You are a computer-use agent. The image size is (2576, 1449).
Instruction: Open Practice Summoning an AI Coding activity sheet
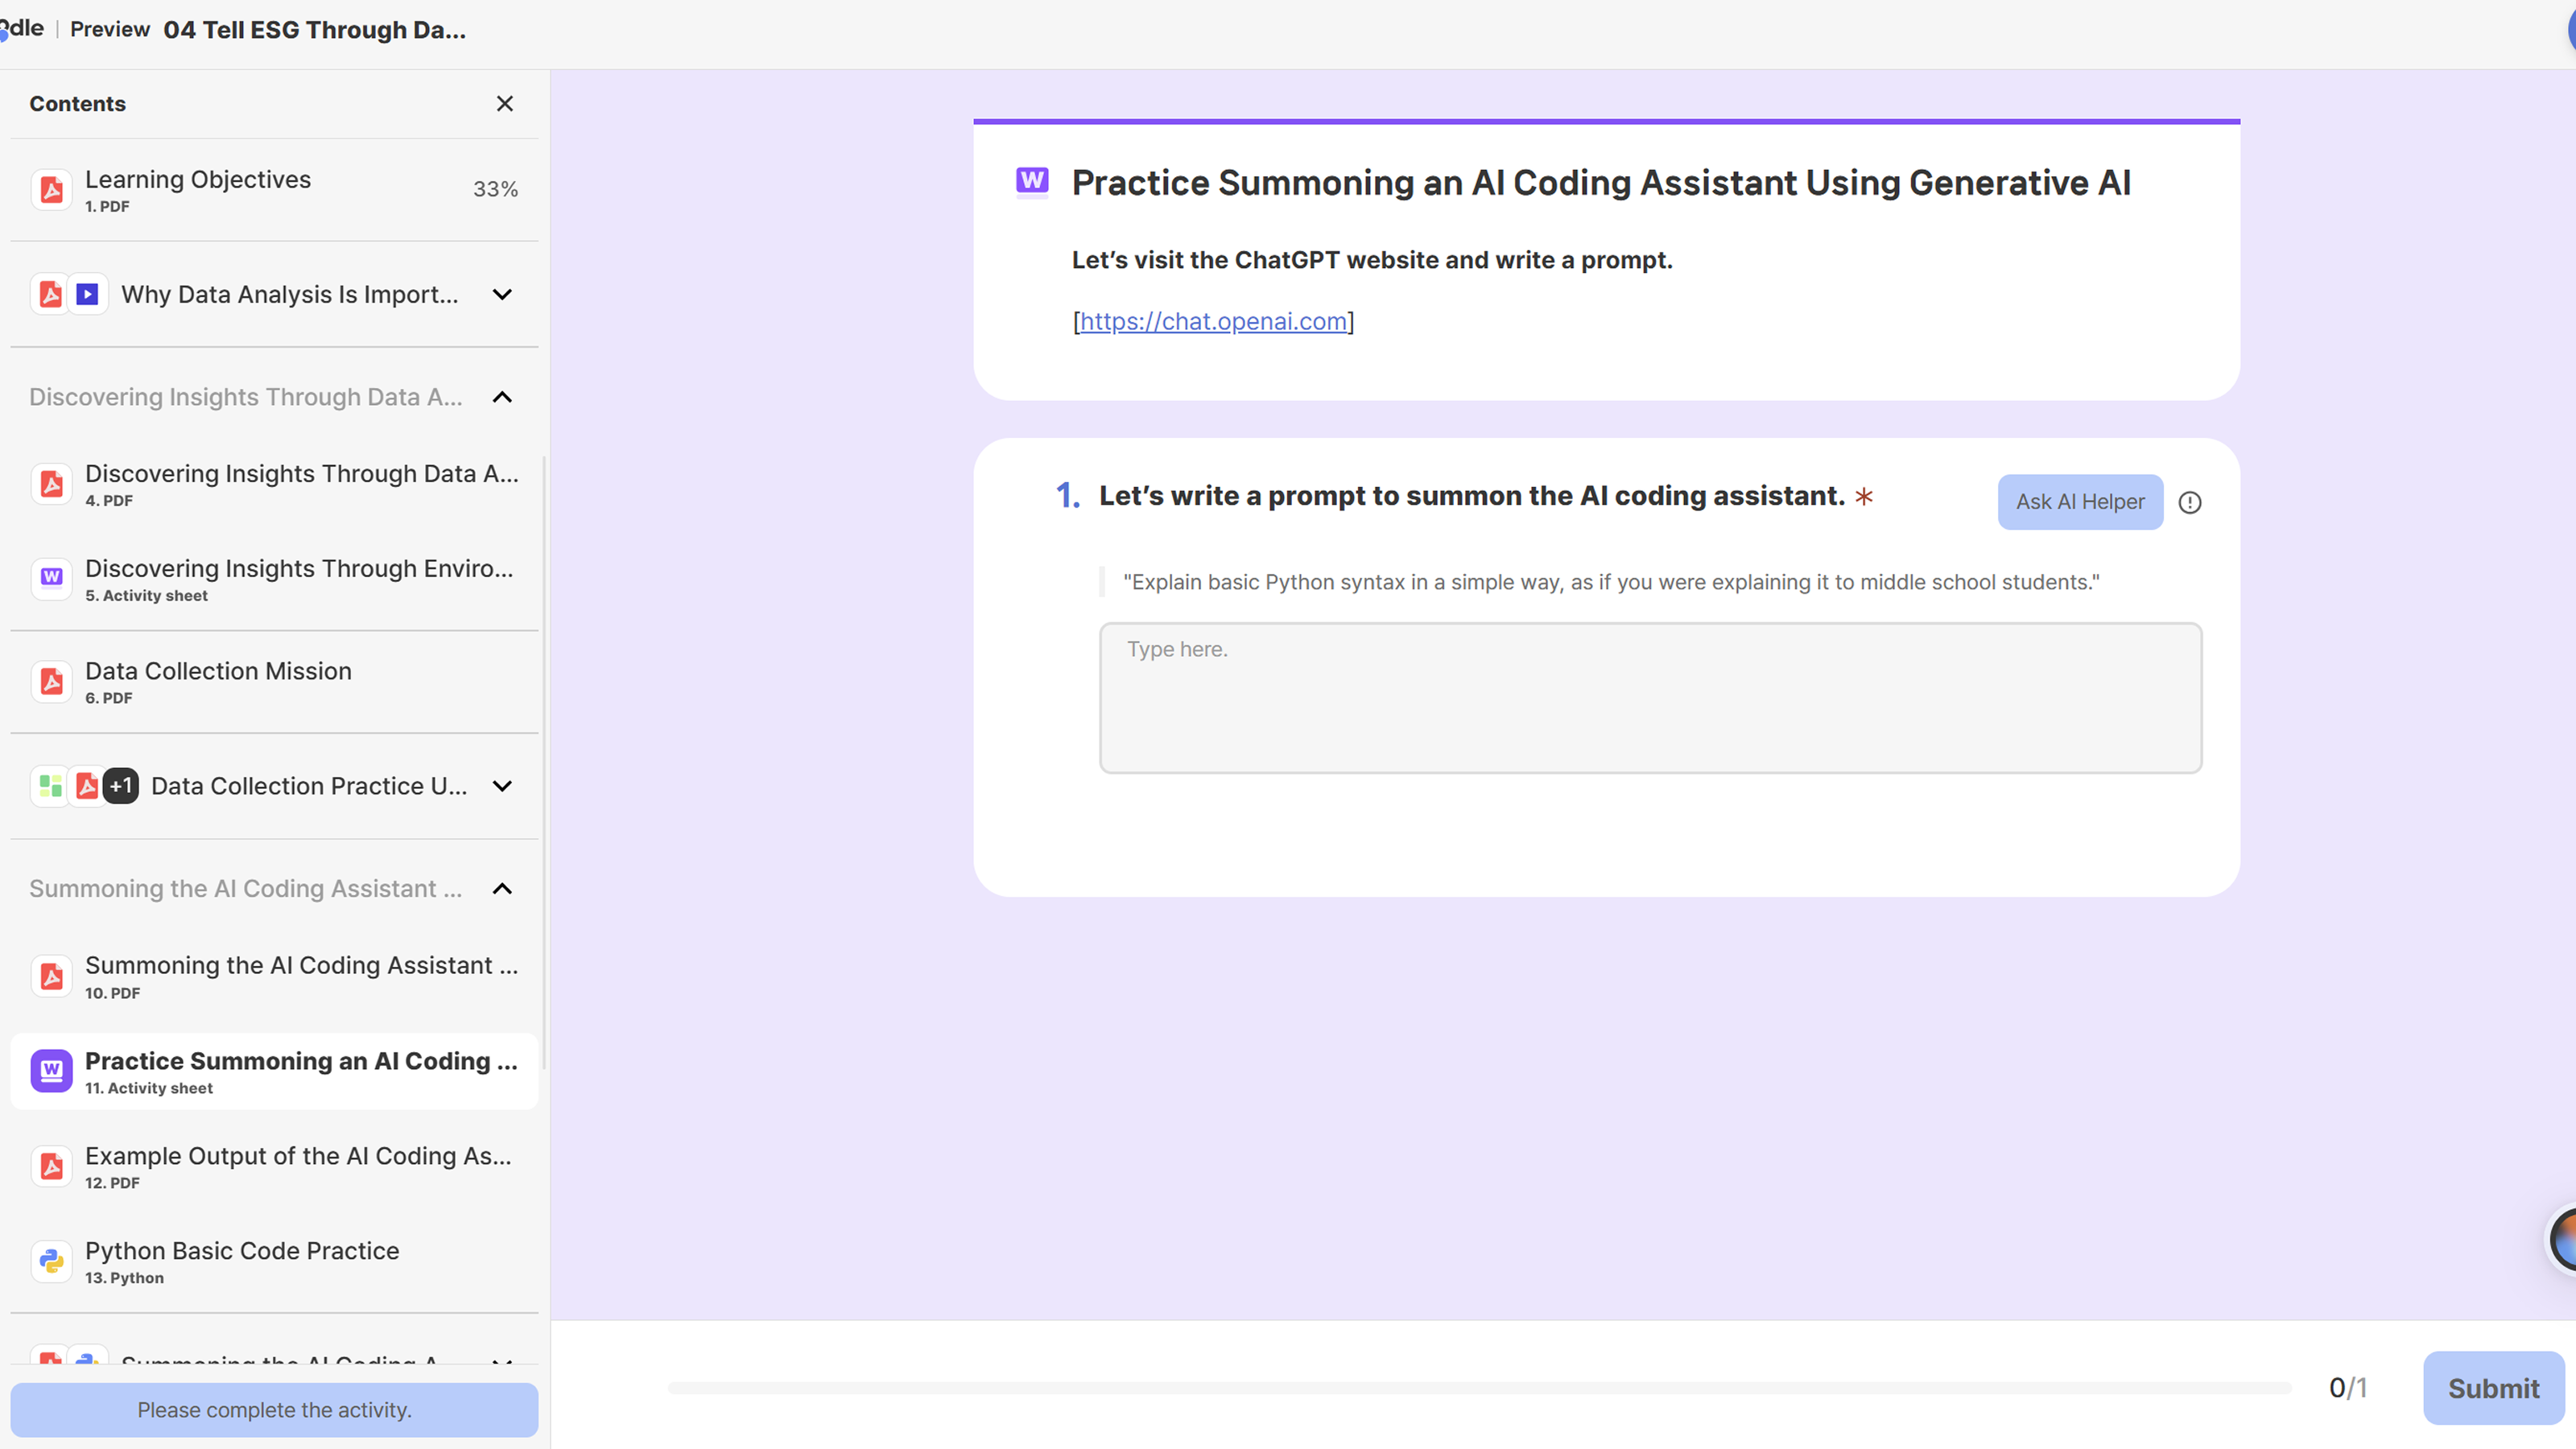pyautogui.click(x=300, y=1071)
